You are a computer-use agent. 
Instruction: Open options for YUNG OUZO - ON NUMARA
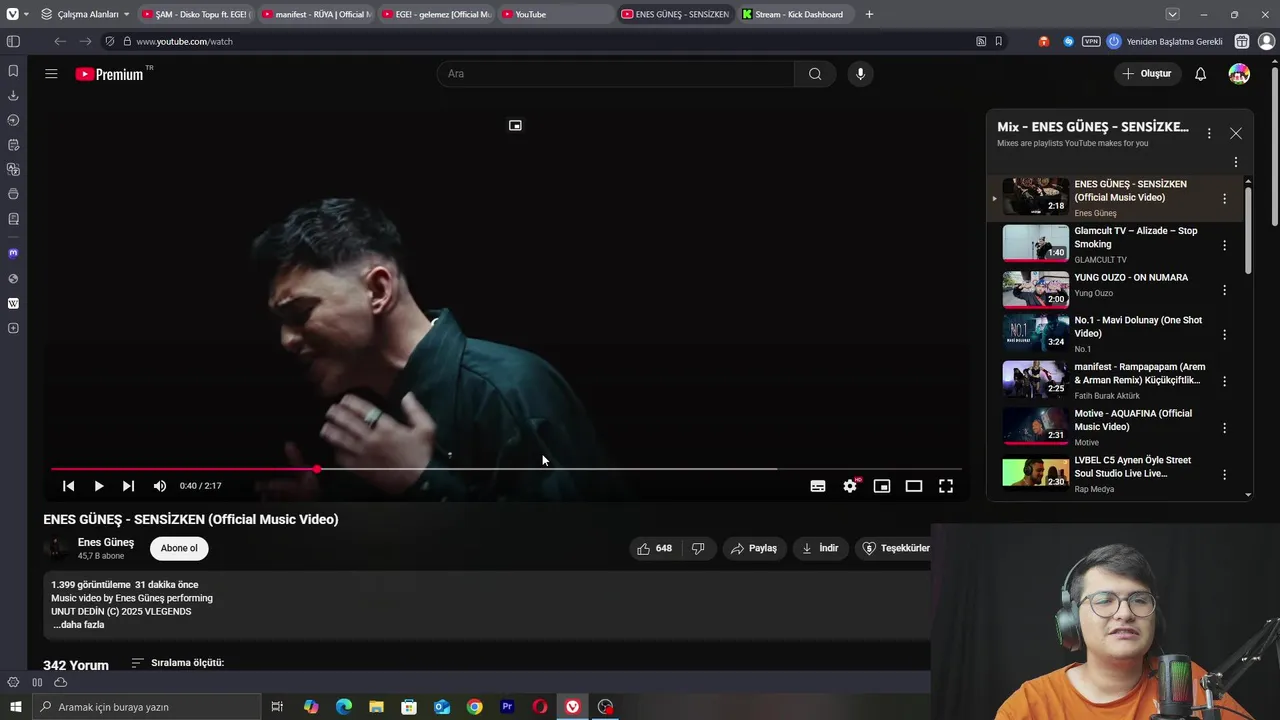[1224, 290]
